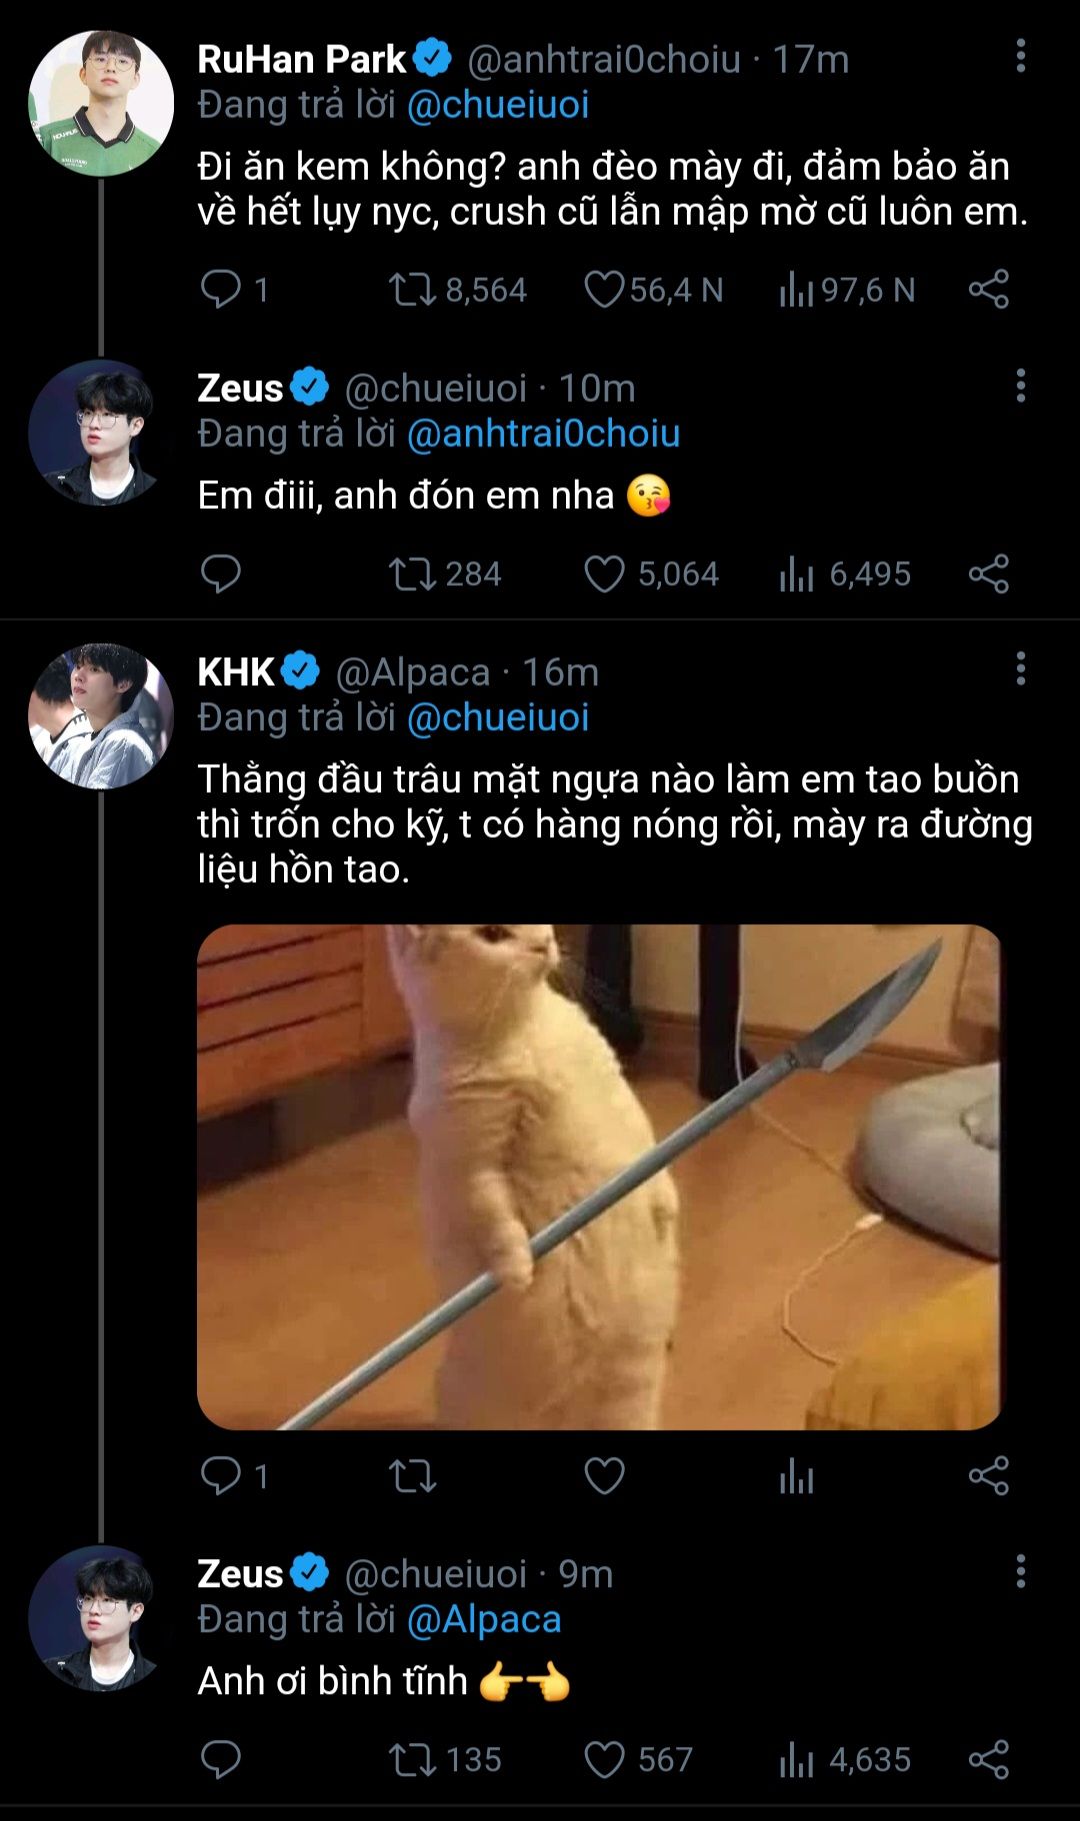Retweet Zeus's 'Em điii' reply
This screenshot has width=1080, height=1821.
412,574
